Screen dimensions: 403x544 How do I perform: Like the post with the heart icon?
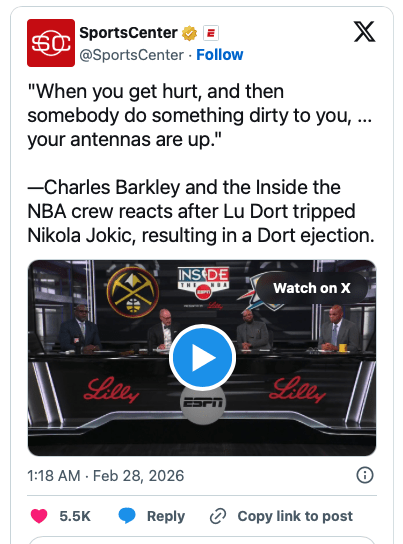[x=39, y=516]
